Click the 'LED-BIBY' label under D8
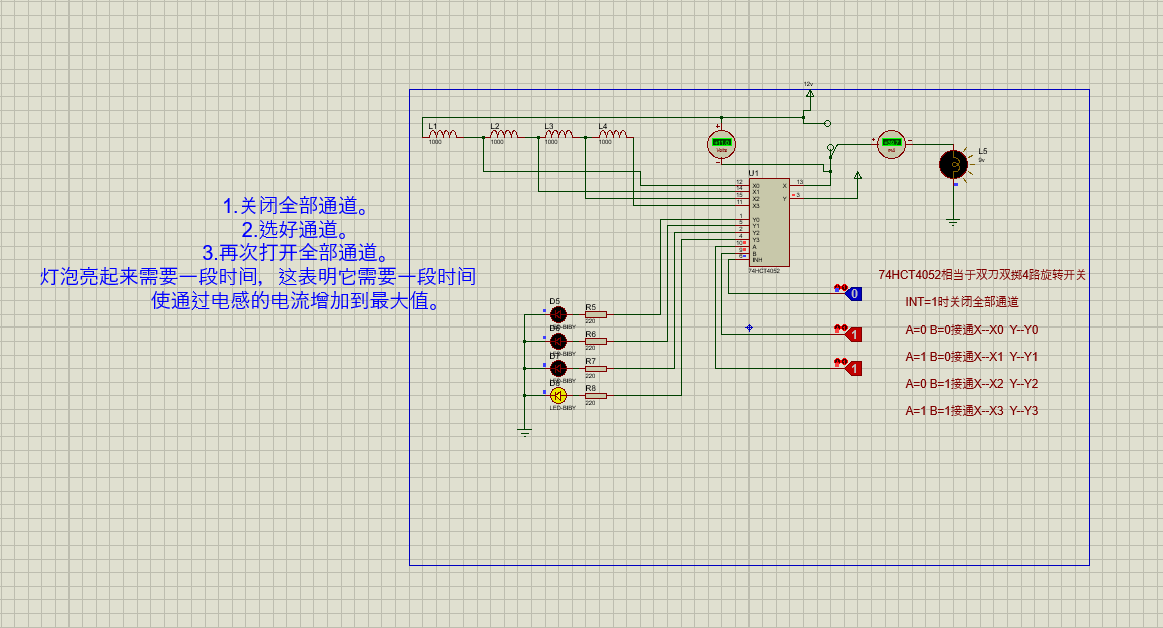The image size is (1163, 628). 563,408
